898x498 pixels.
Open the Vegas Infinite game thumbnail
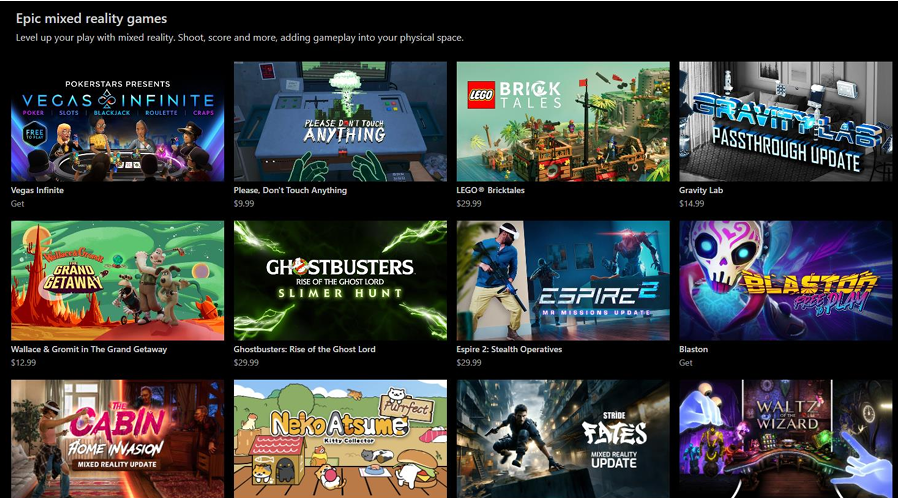pos(117,122)
